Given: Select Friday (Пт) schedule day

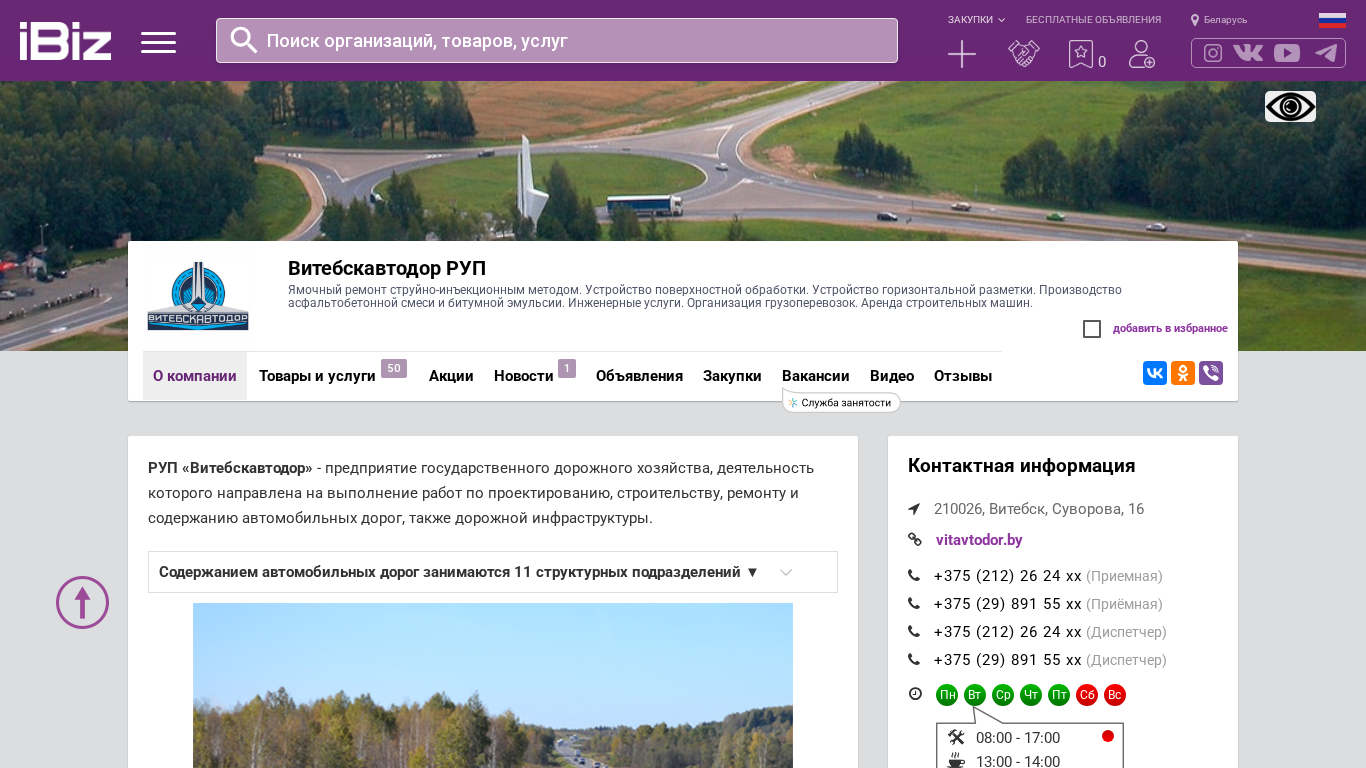Looking at the screenshot, I should [1059, 695].
